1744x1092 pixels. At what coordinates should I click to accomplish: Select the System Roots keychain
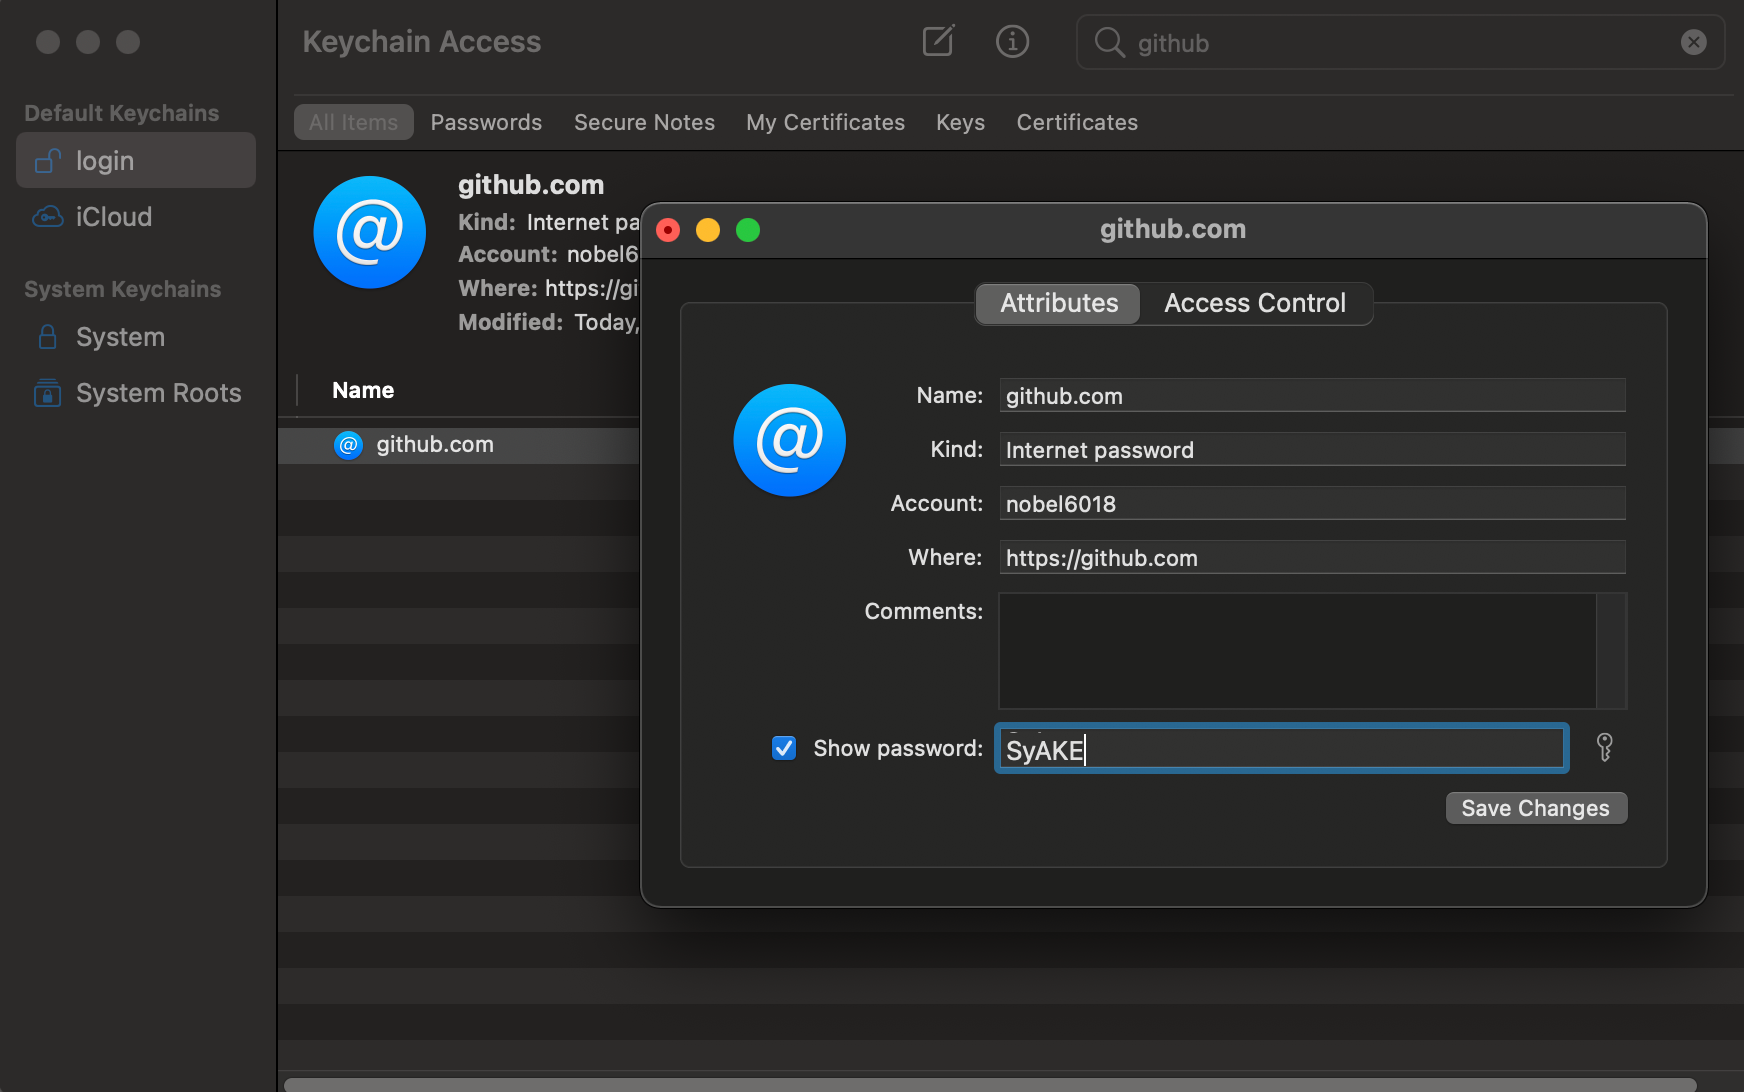(136, 393)
